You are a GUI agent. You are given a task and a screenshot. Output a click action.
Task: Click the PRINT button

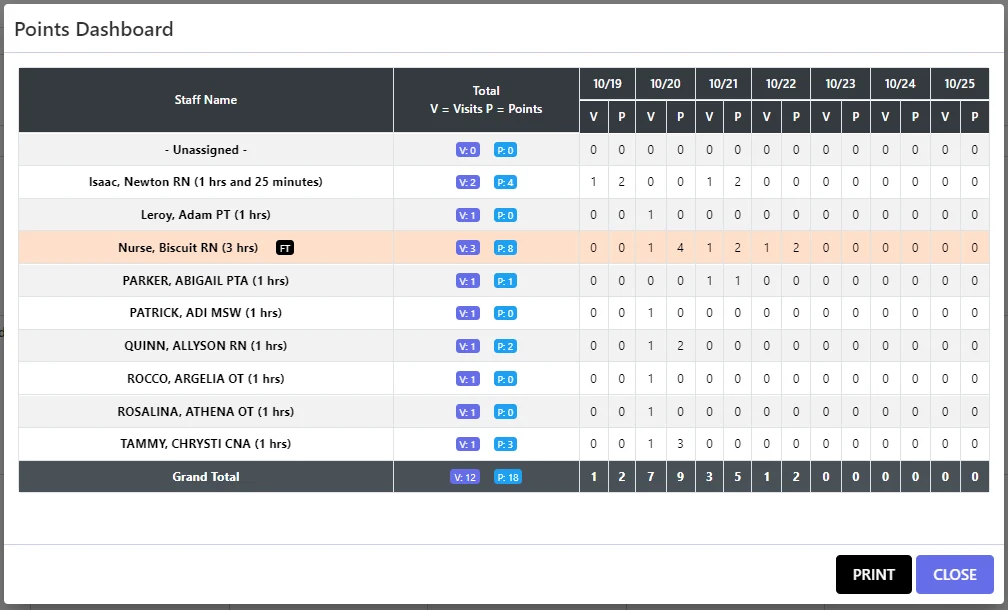(873, 574)
